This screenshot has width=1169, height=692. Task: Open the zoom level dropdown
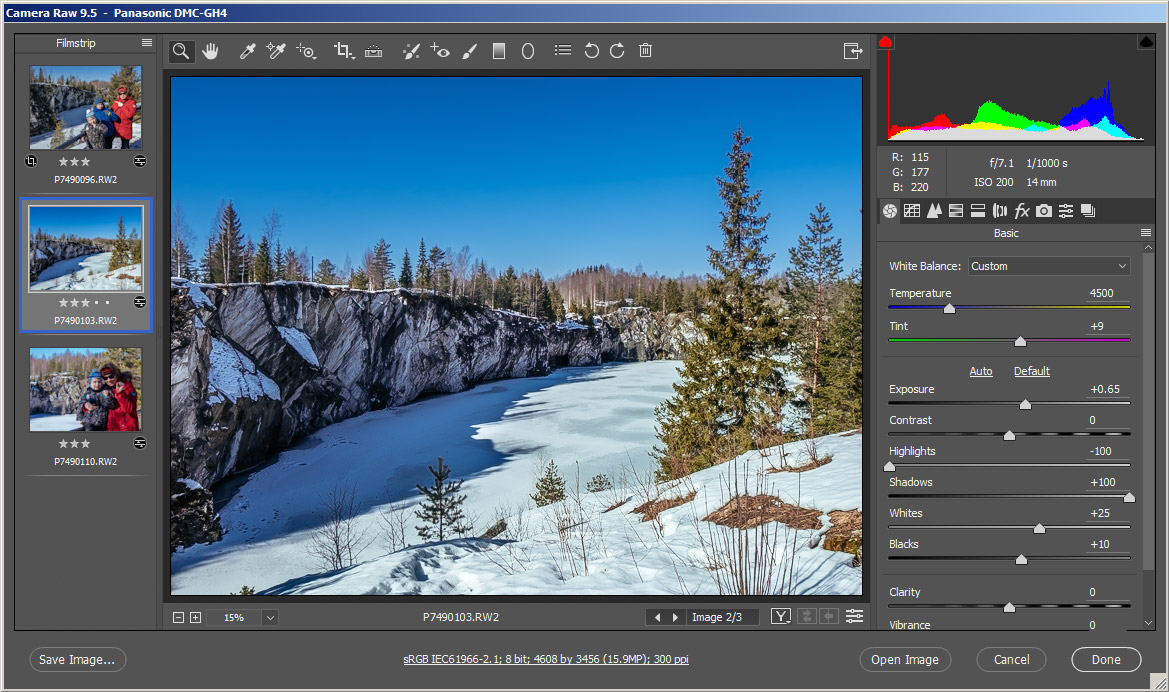pyautogui.click(x=269, y=618)
